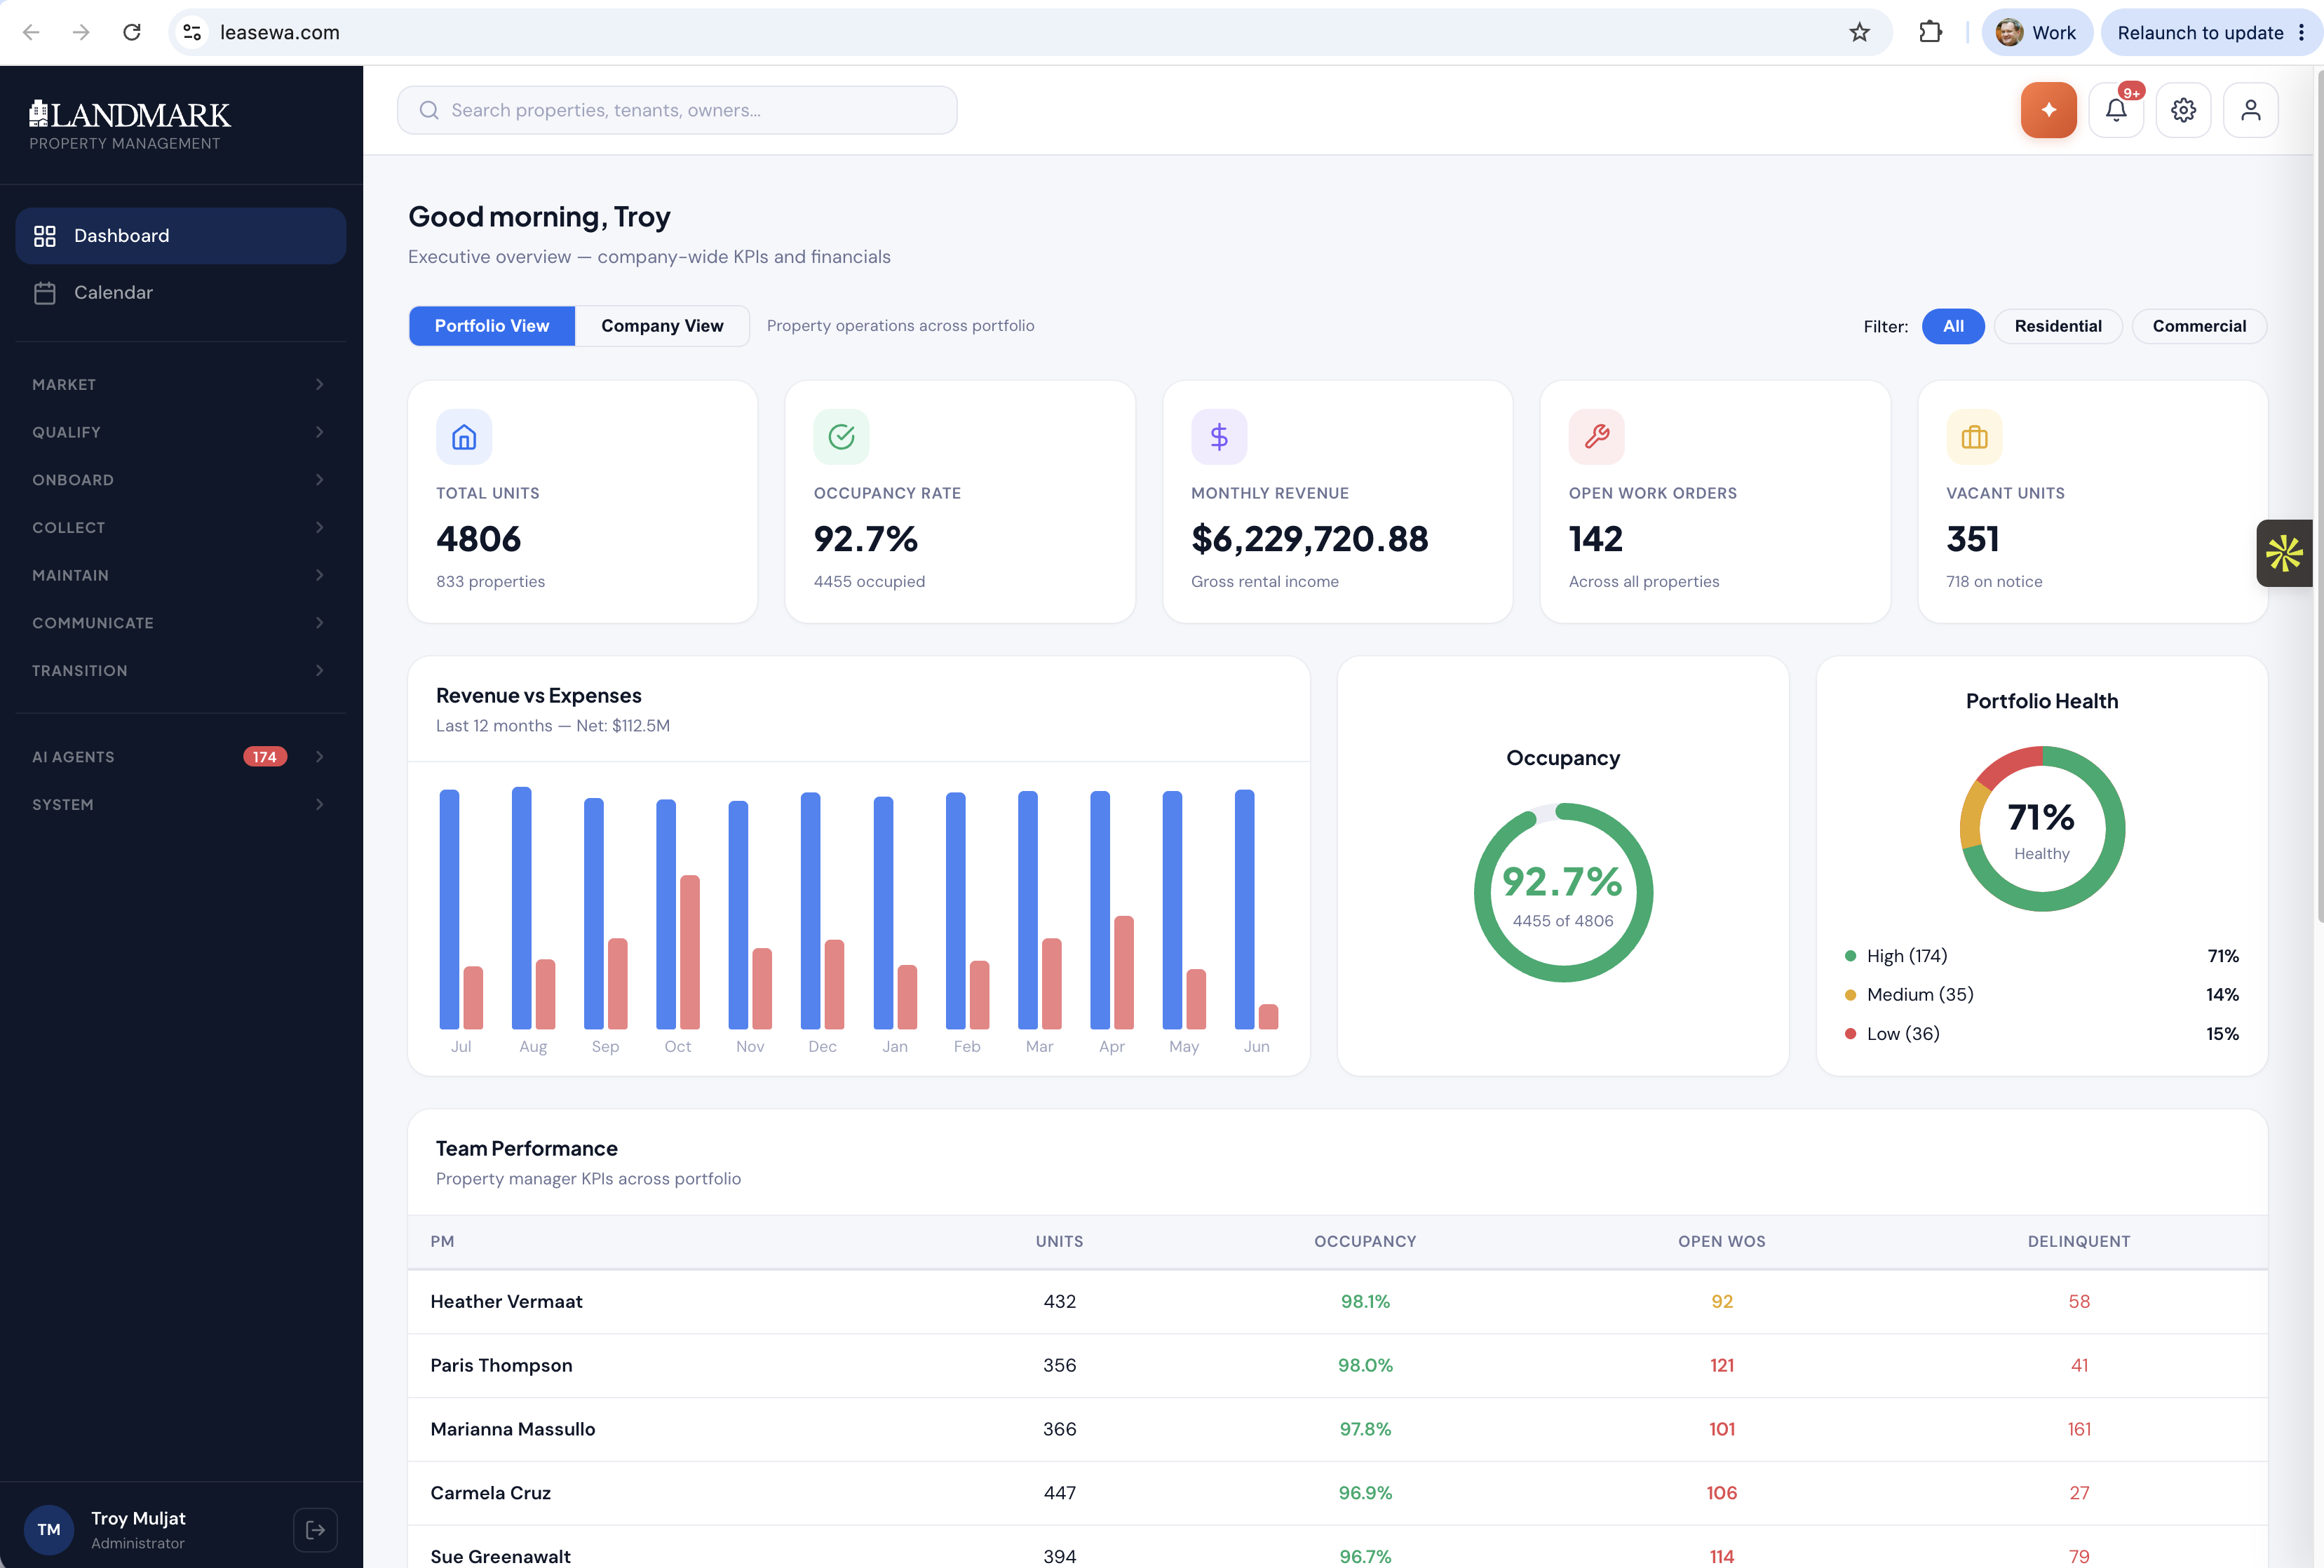
Task: Expand the Maintain section
Action: click(180, 575)
